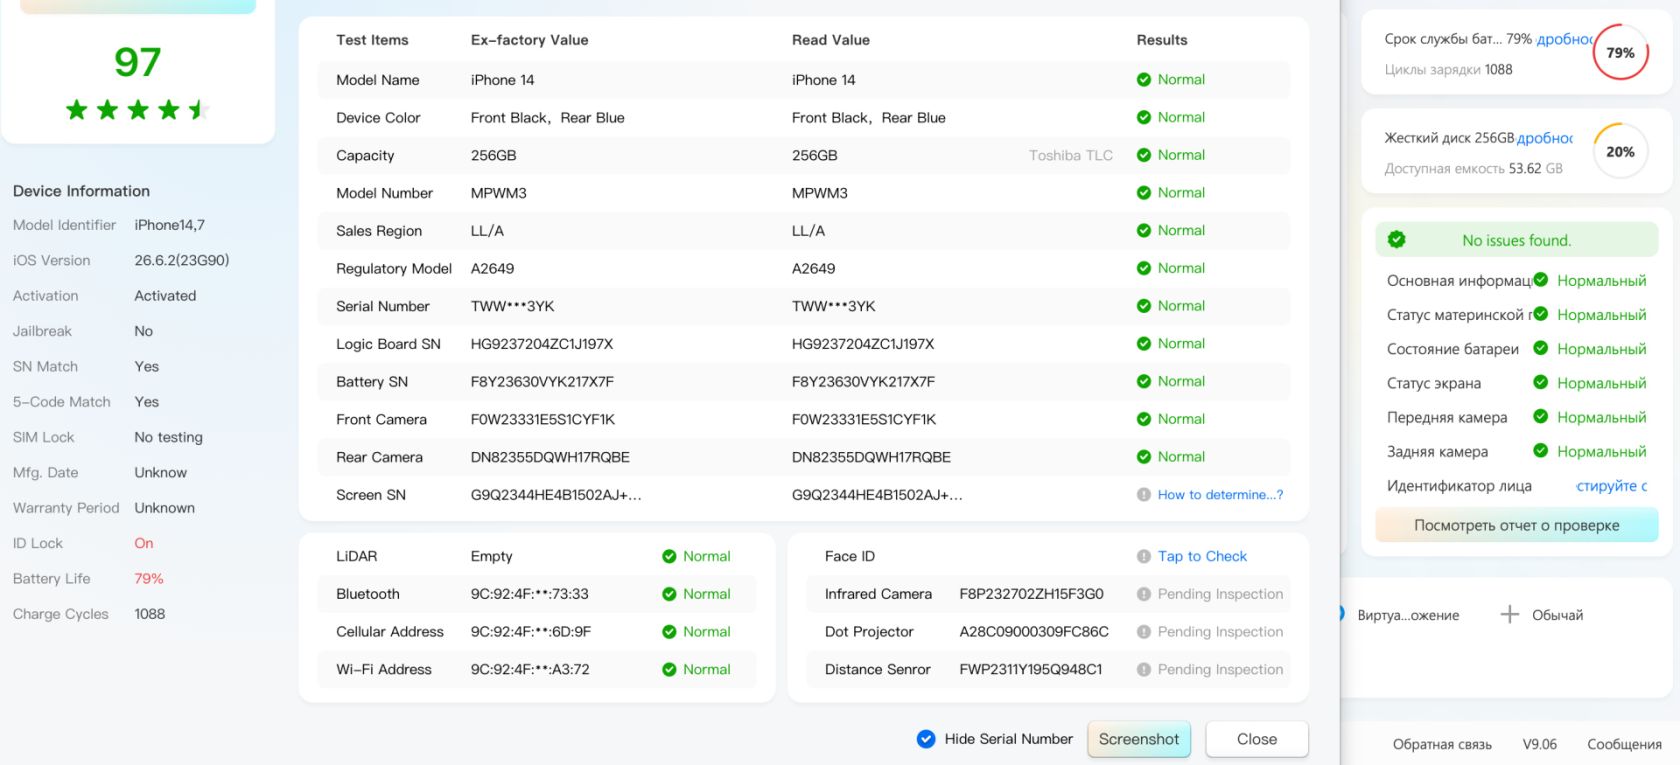Click the pending icon in Infrared Camera row
The width and height of the screenshot is (1680, 765).
[x=1144, y=594]
